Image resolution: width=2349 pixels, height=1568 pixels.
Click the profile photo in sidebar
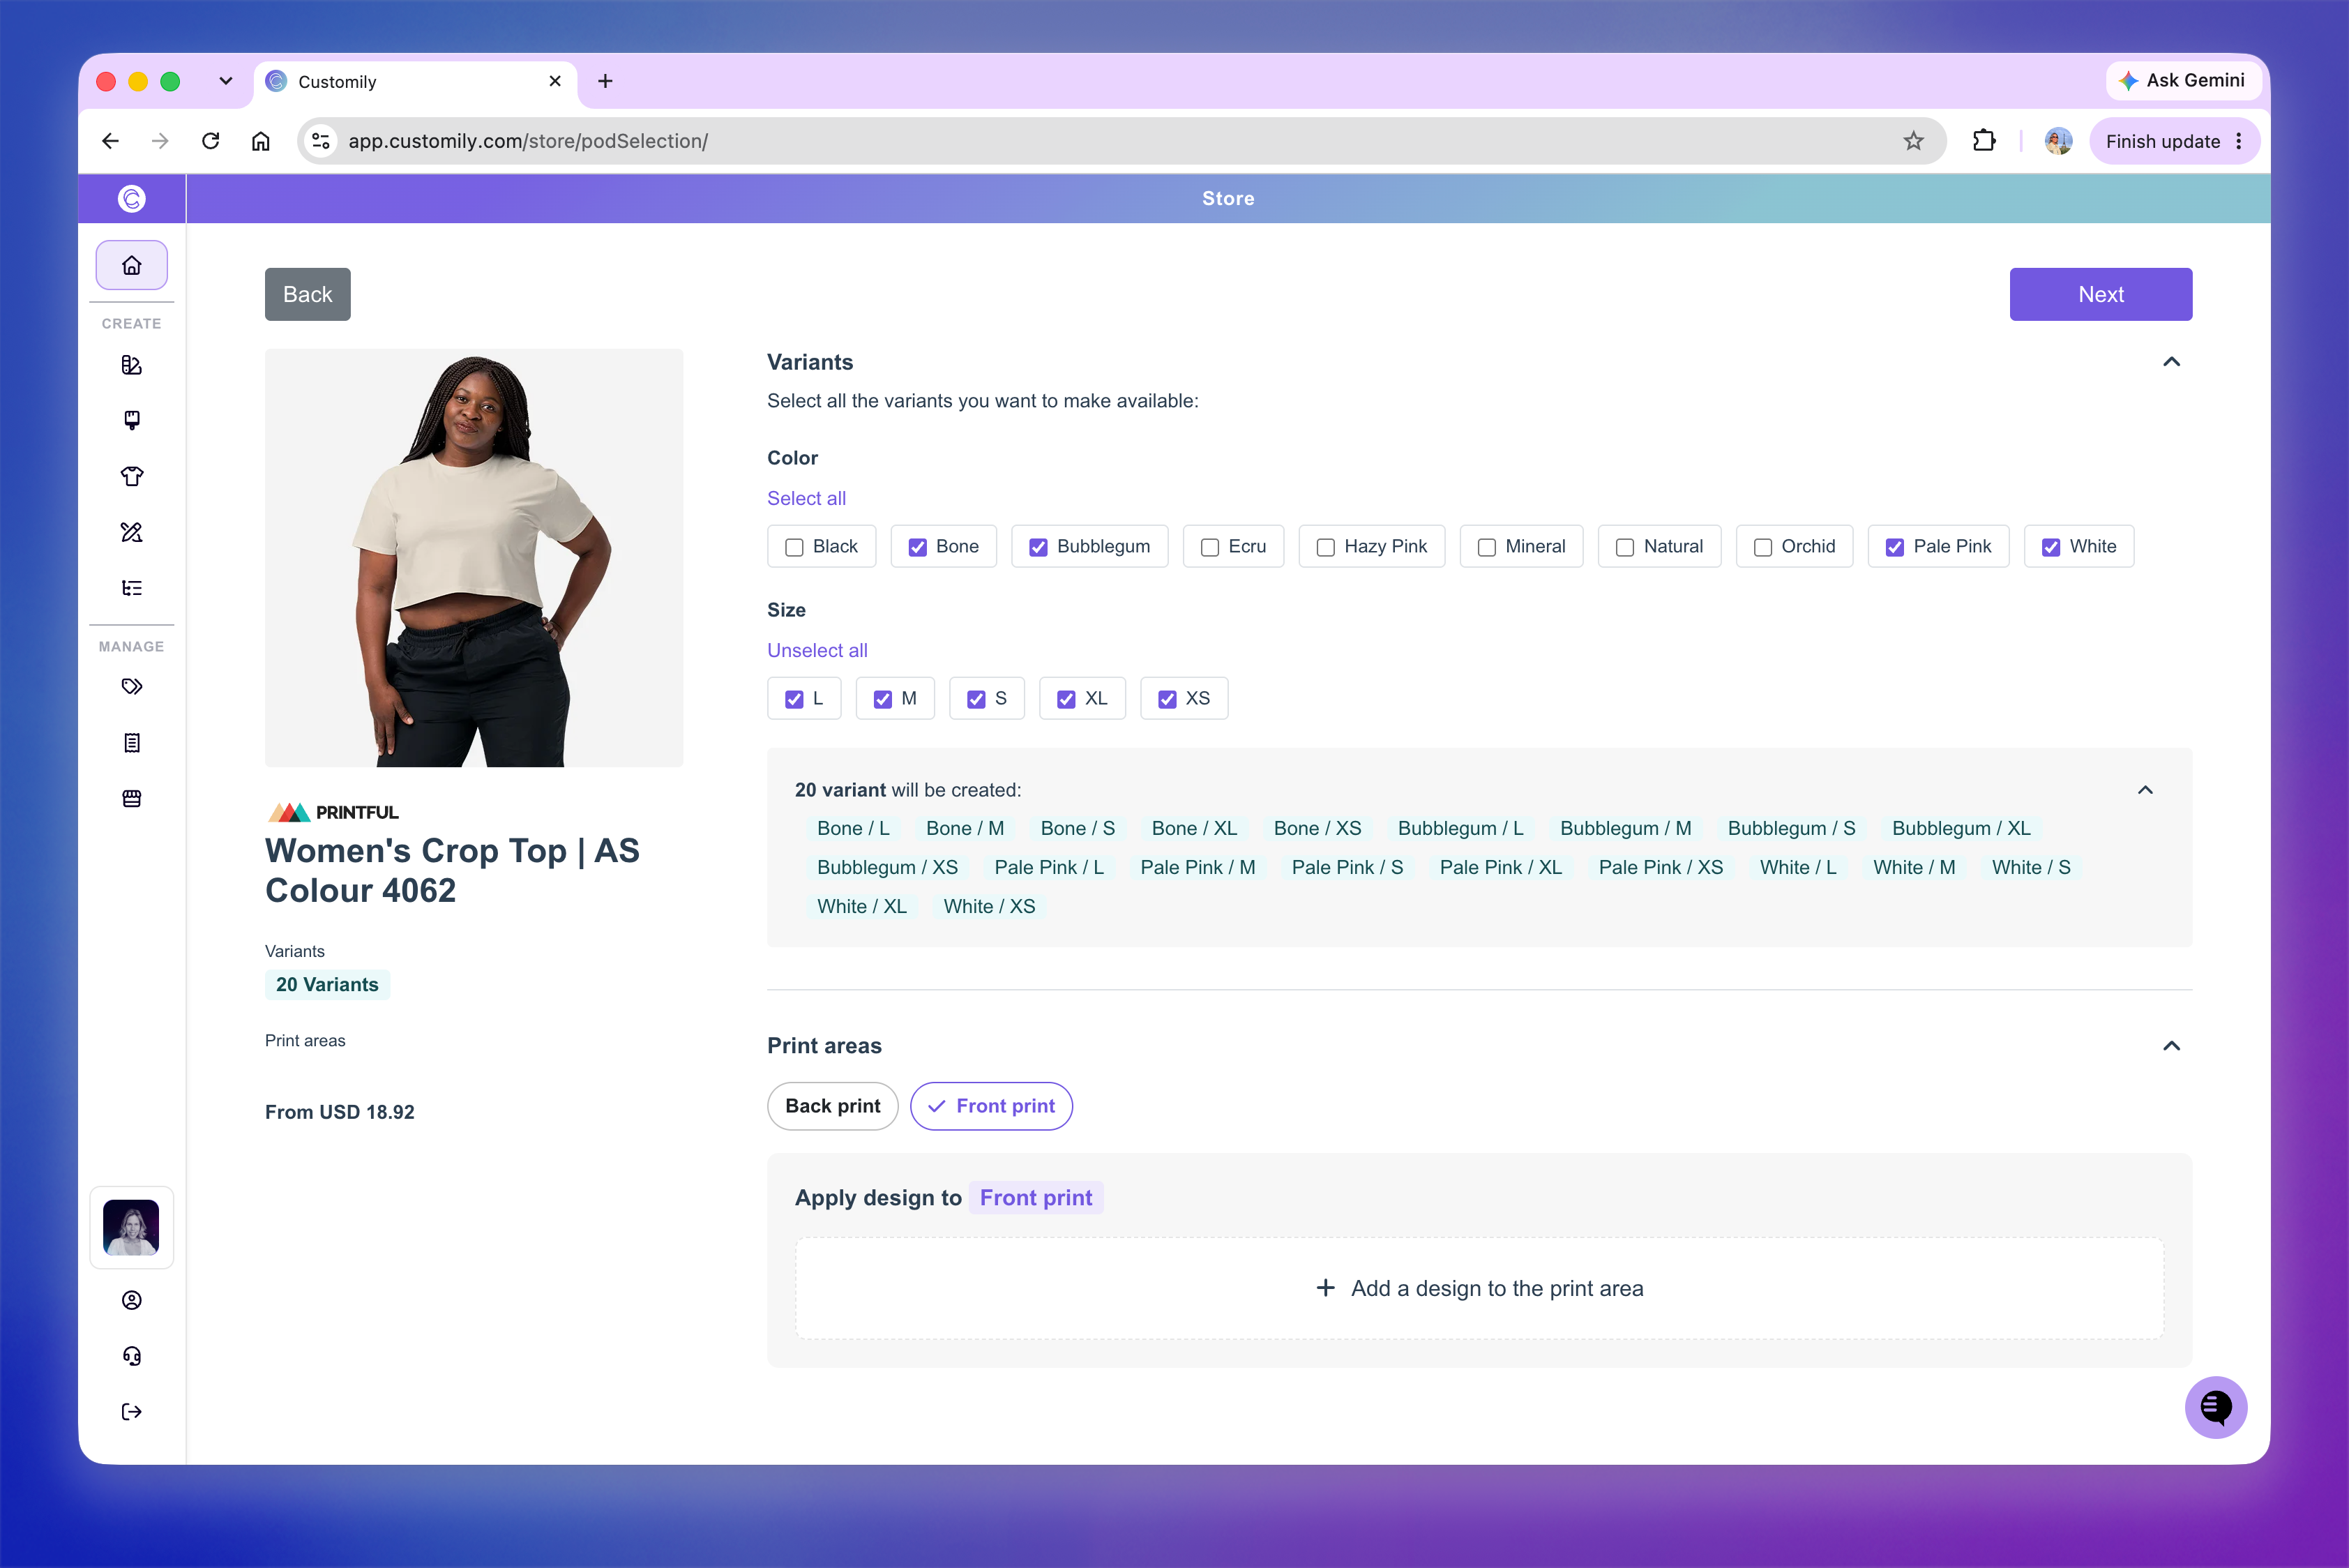pos(131,1227)
